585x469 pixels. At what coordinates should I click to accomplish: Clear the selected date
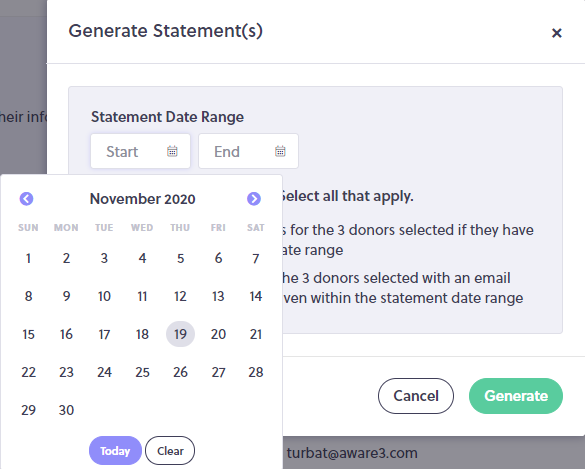pos(170,451)
